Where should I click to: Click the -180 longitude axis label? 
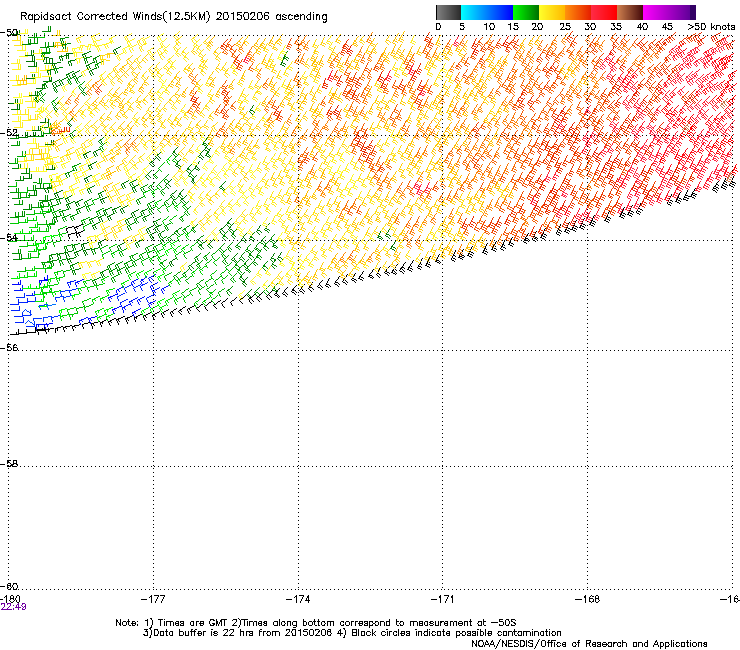tap(10, 599)
